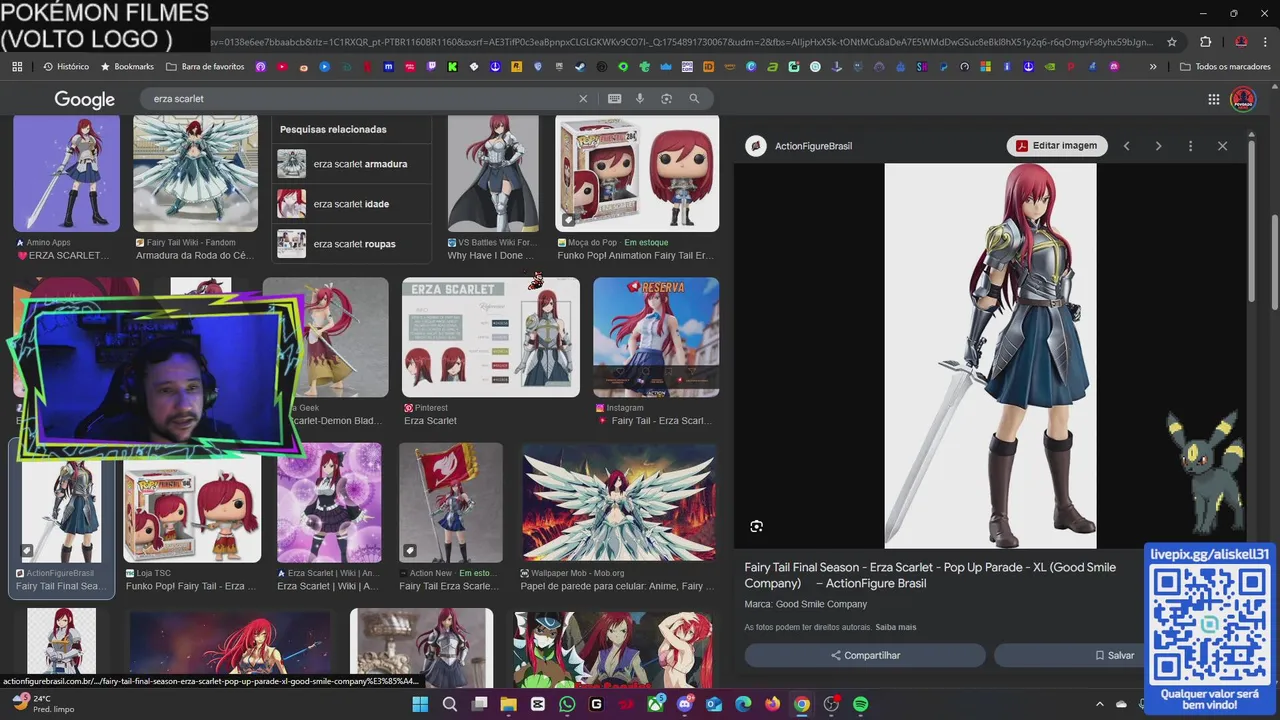
Task: Click the large Erza figure preview image
Action: [990, 356]
